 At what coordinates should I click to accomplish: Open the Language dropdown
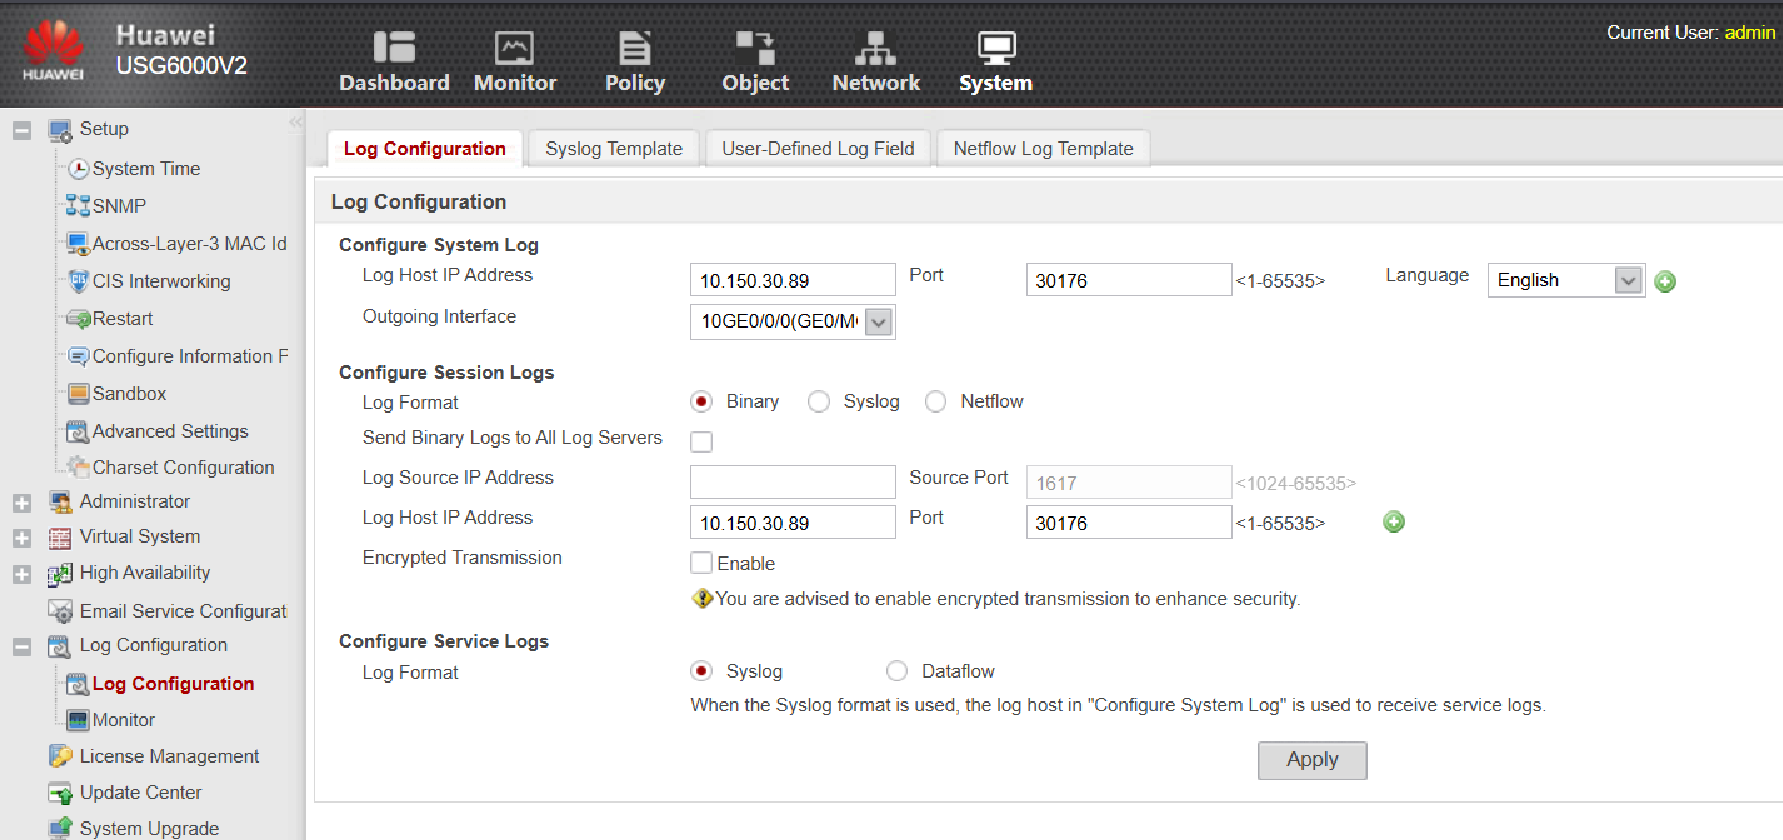coord(1628,281)
